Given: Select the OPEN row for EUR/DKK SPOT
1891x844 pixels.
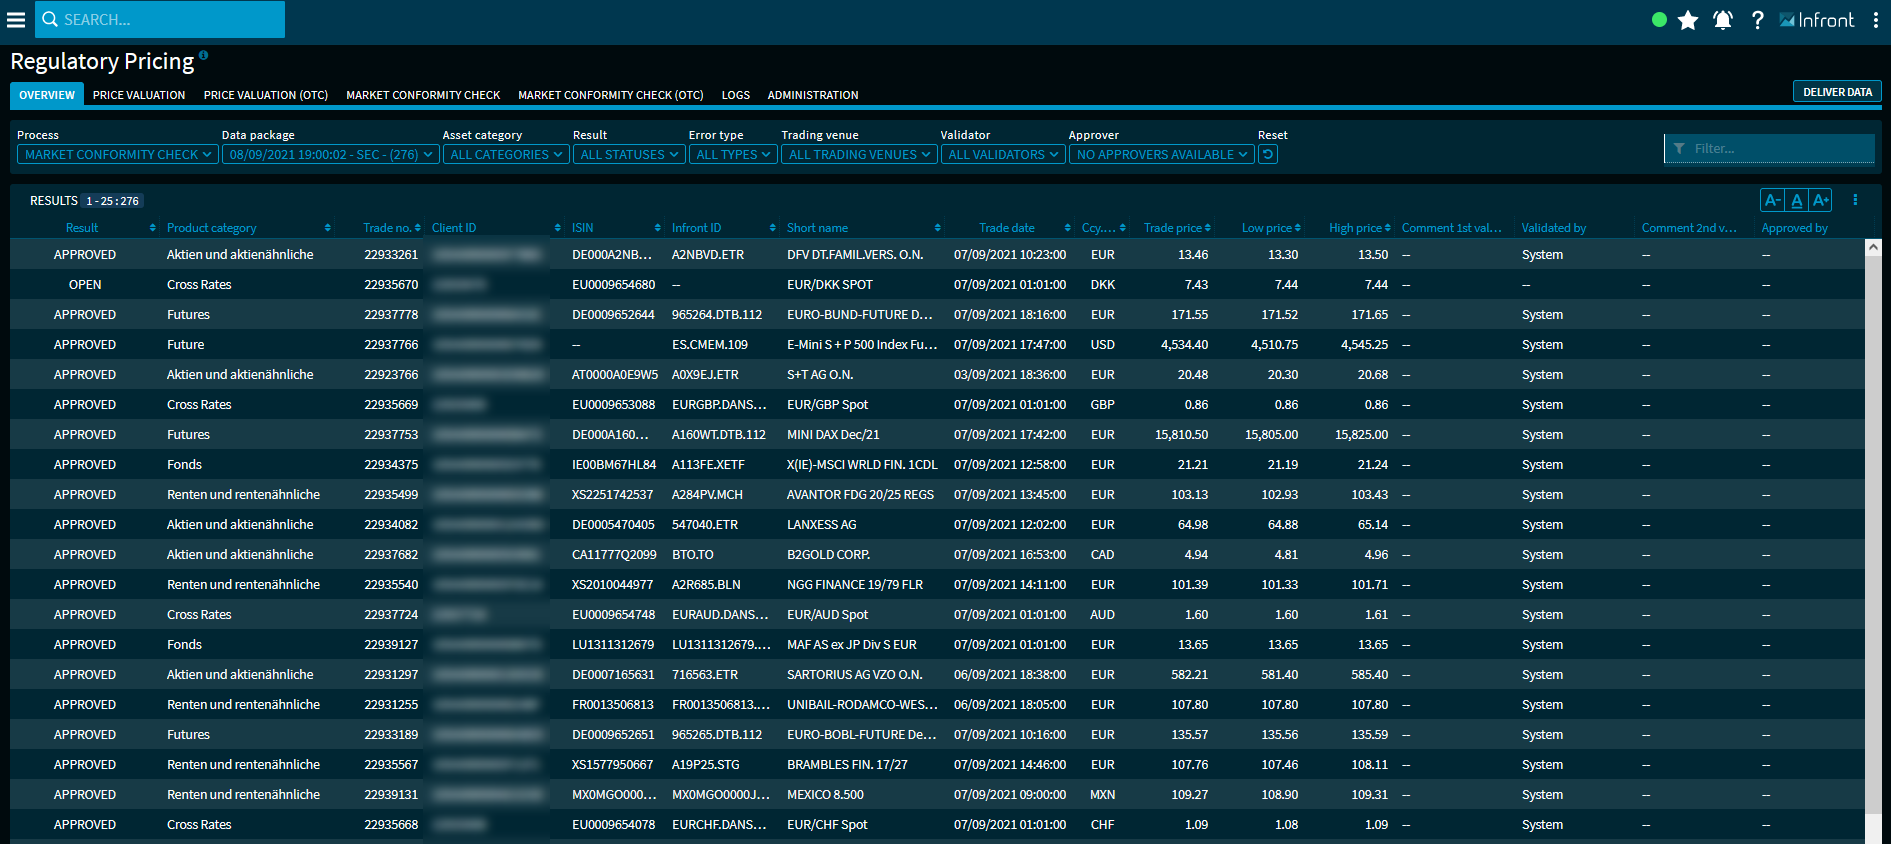Looking at the screenshot, I should (937, 285).
